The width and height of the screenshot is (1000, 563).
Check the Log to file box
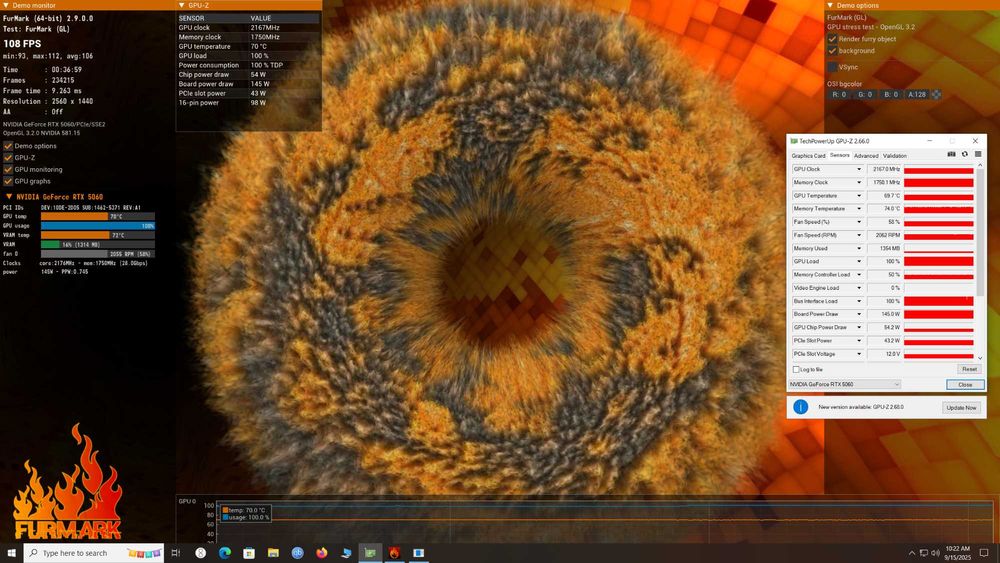[x=796, y=369]
